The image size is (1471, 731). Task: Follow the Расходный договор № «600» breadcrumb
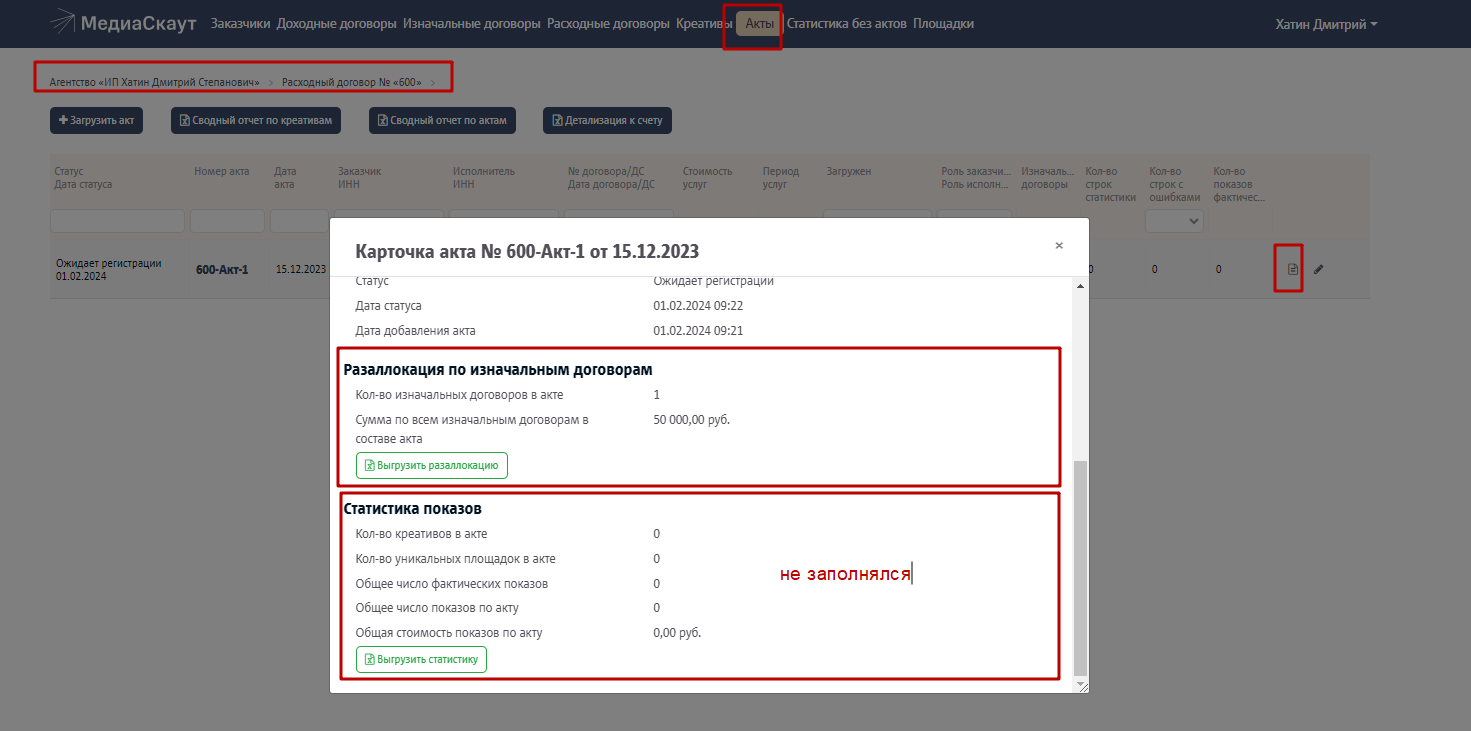click(x=352, y=82)
